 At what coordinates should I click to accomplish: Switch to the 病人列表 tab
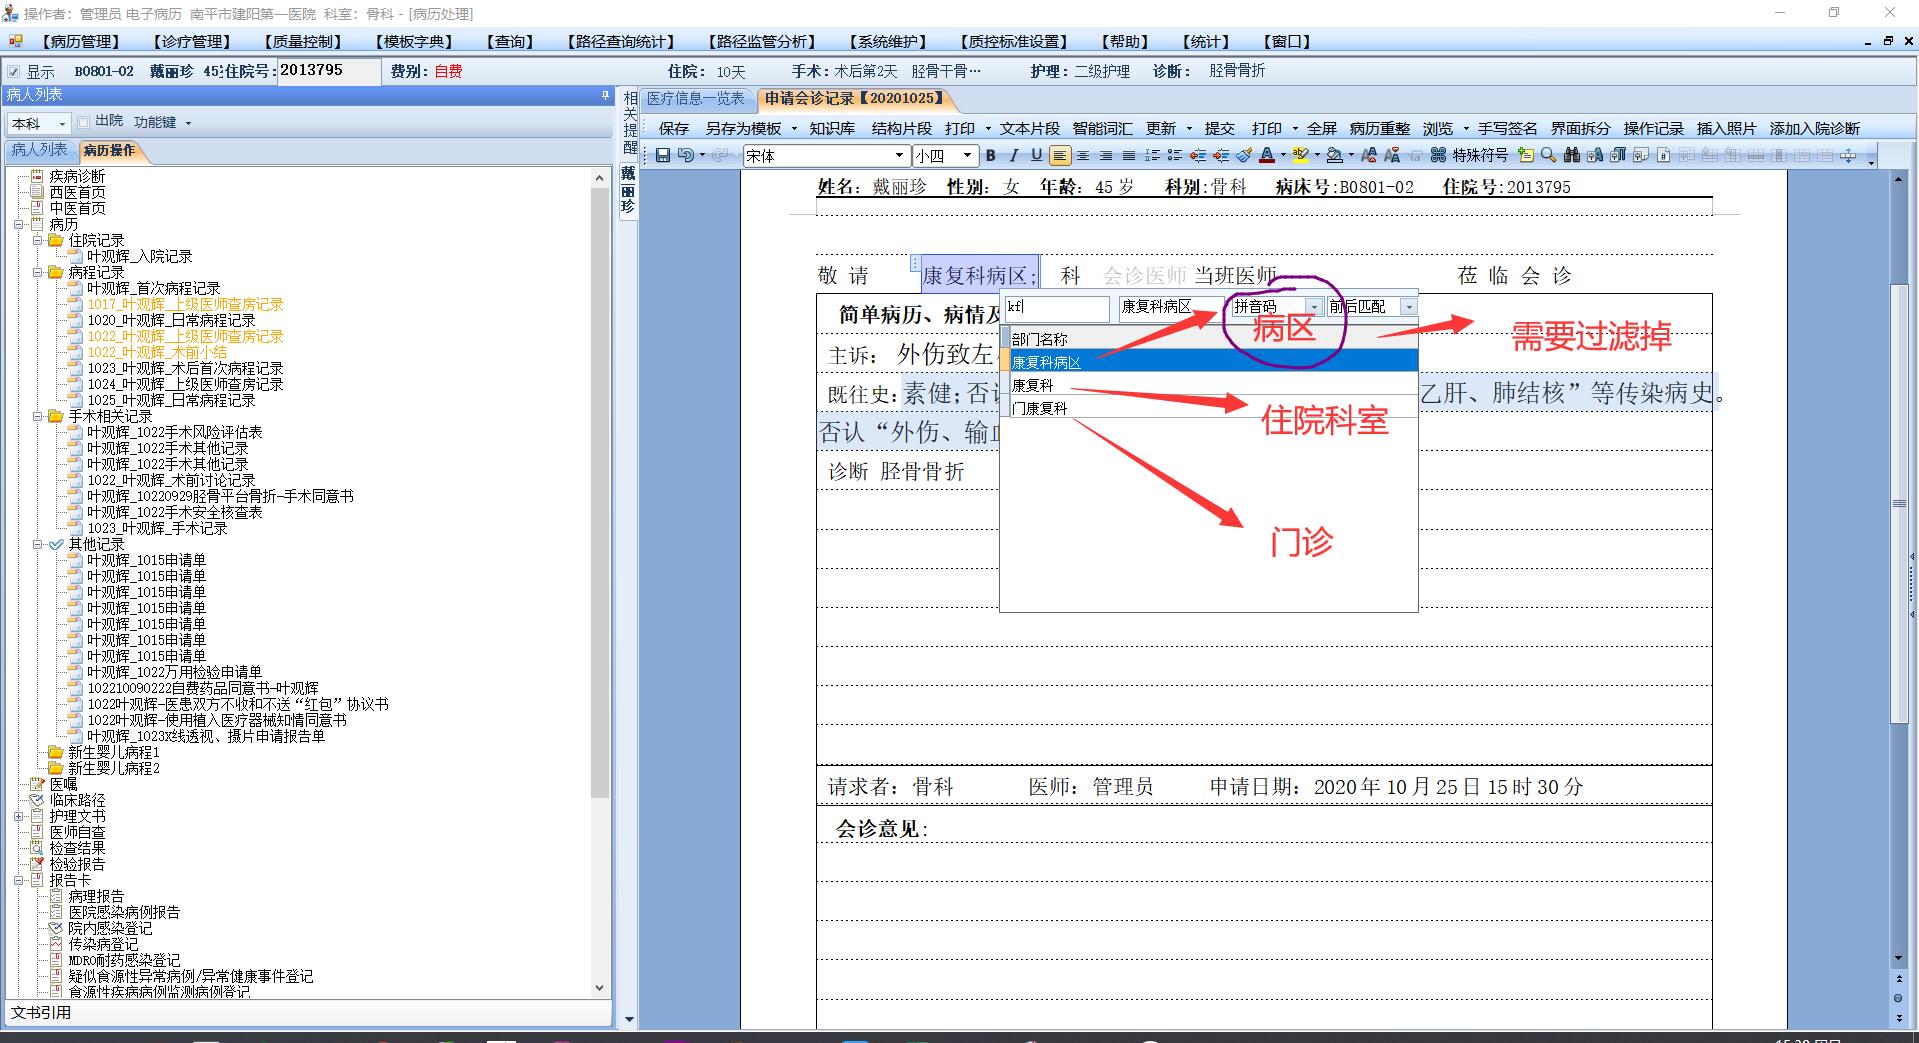pos(39,150)
